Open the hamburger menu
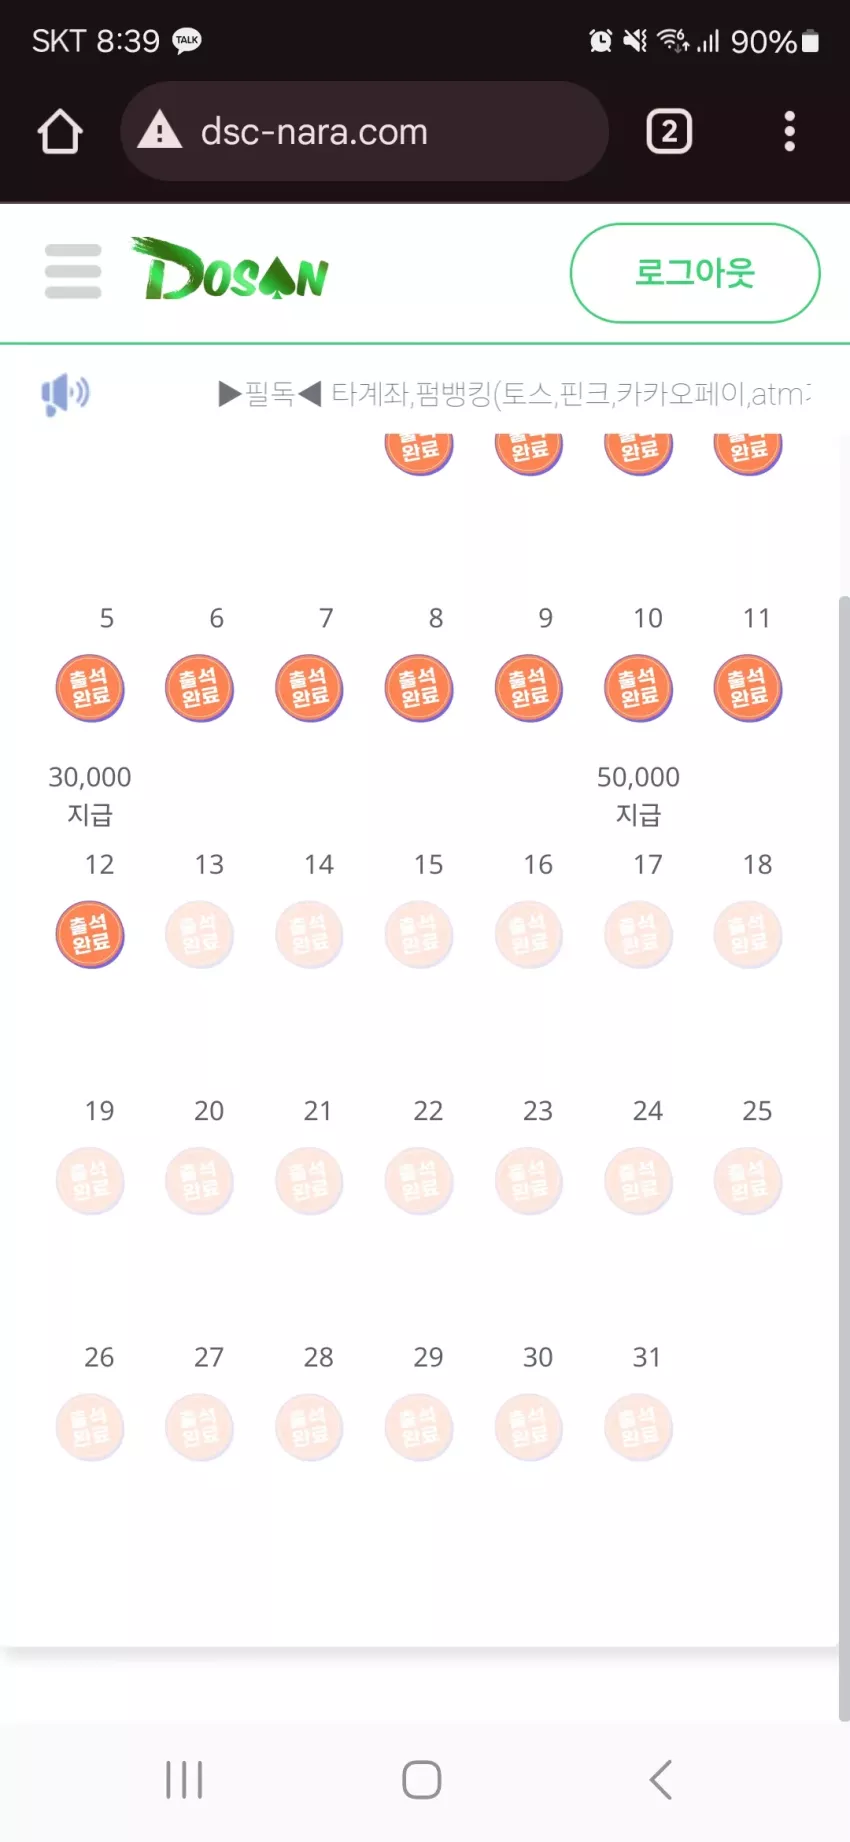 tap(73, 271)
